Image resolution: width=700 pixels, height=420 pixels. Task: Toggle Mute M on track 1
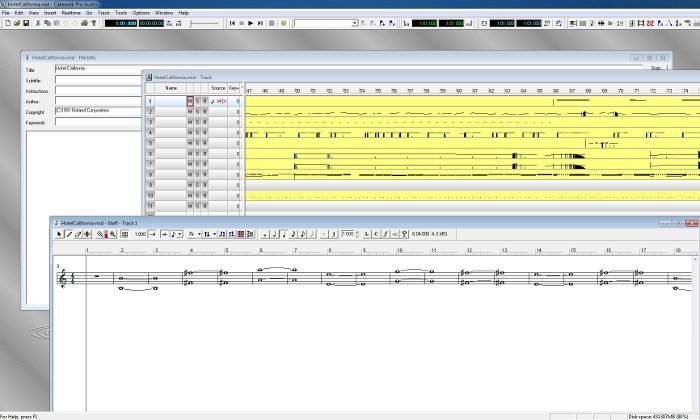(x=190, y=101)
